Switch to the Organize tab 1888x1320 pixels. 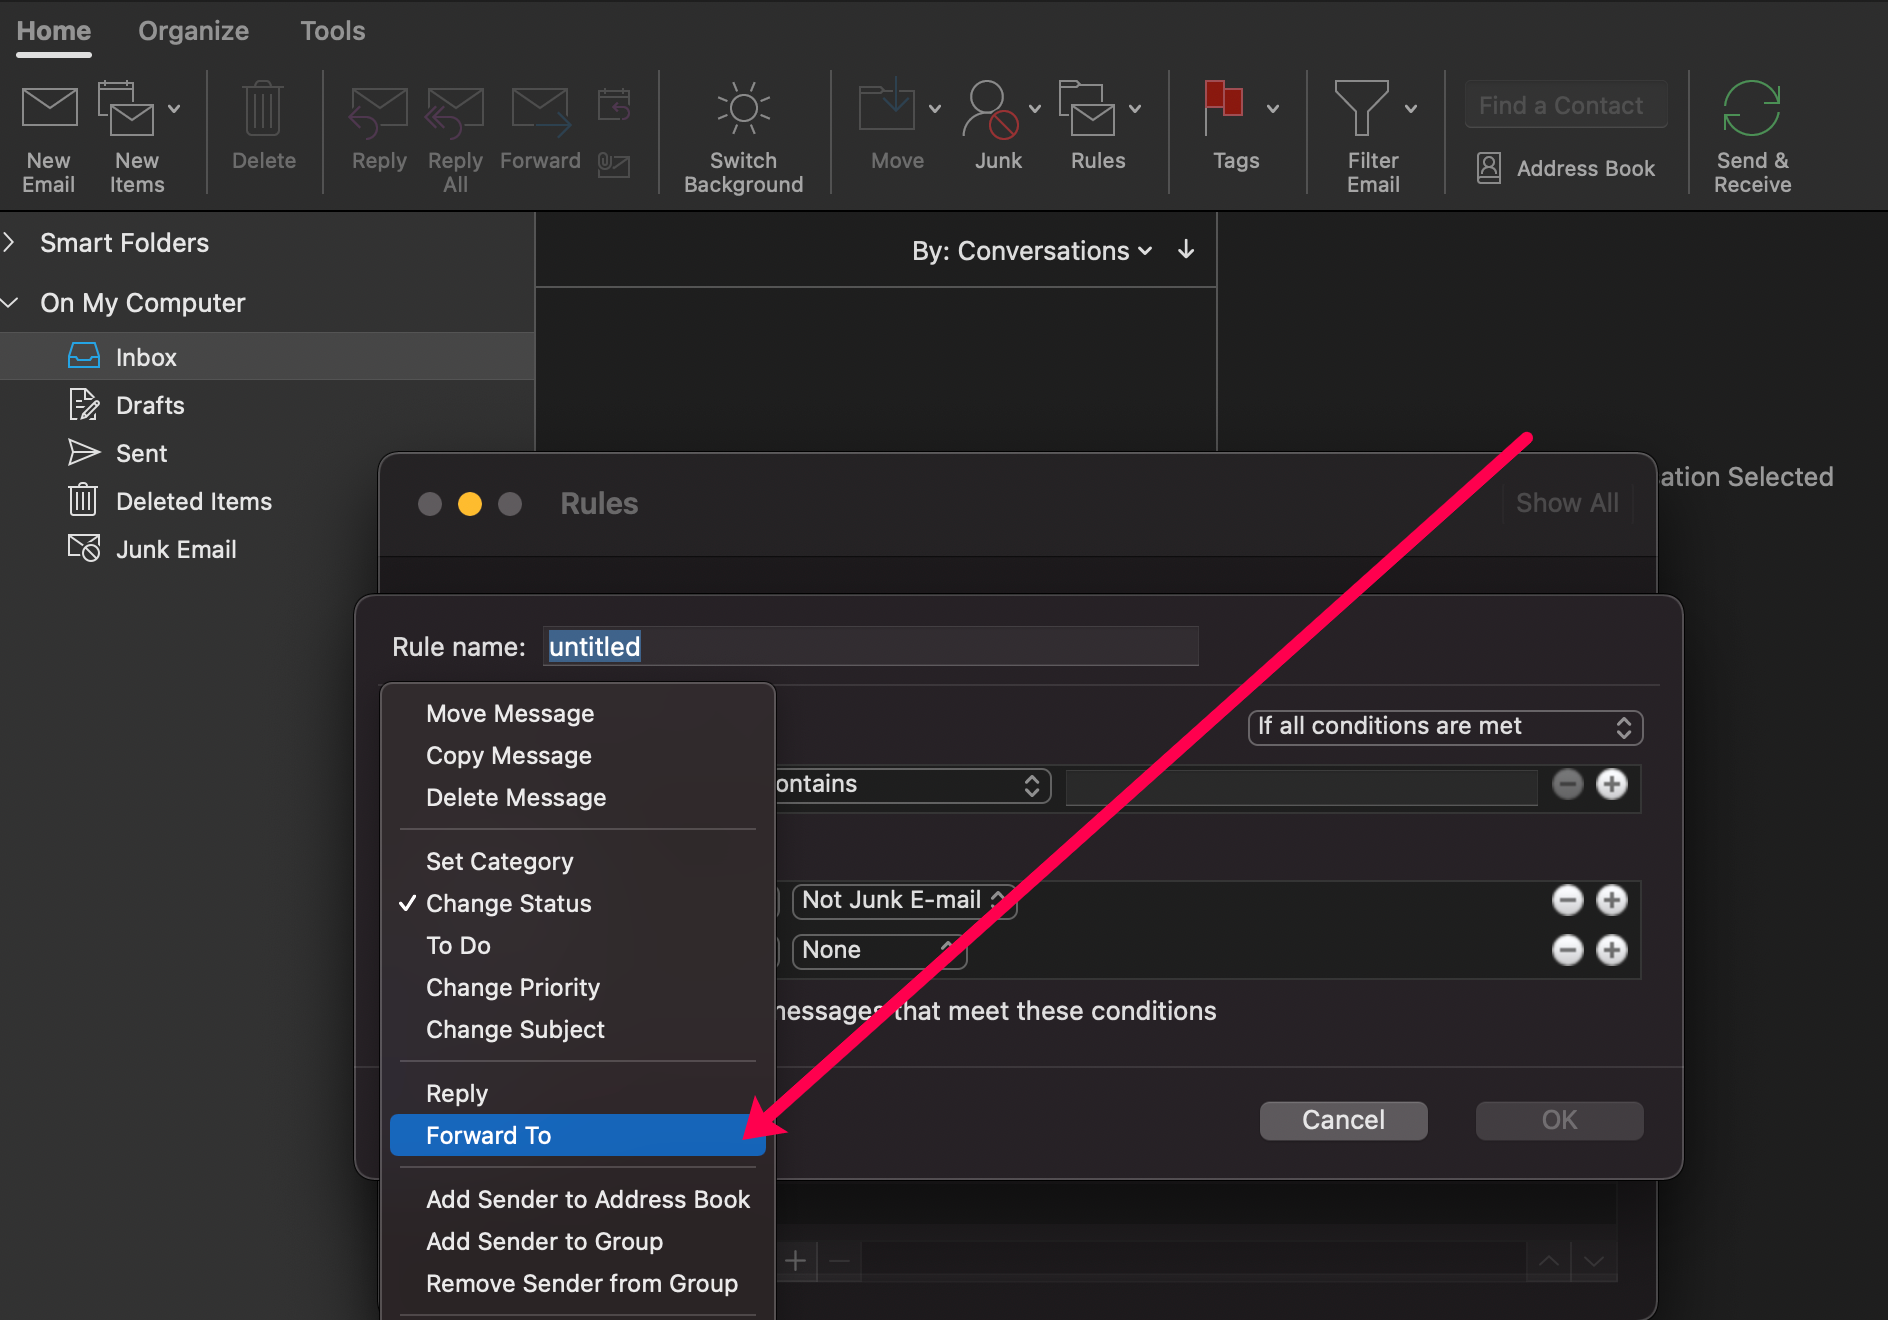point(193,31)
